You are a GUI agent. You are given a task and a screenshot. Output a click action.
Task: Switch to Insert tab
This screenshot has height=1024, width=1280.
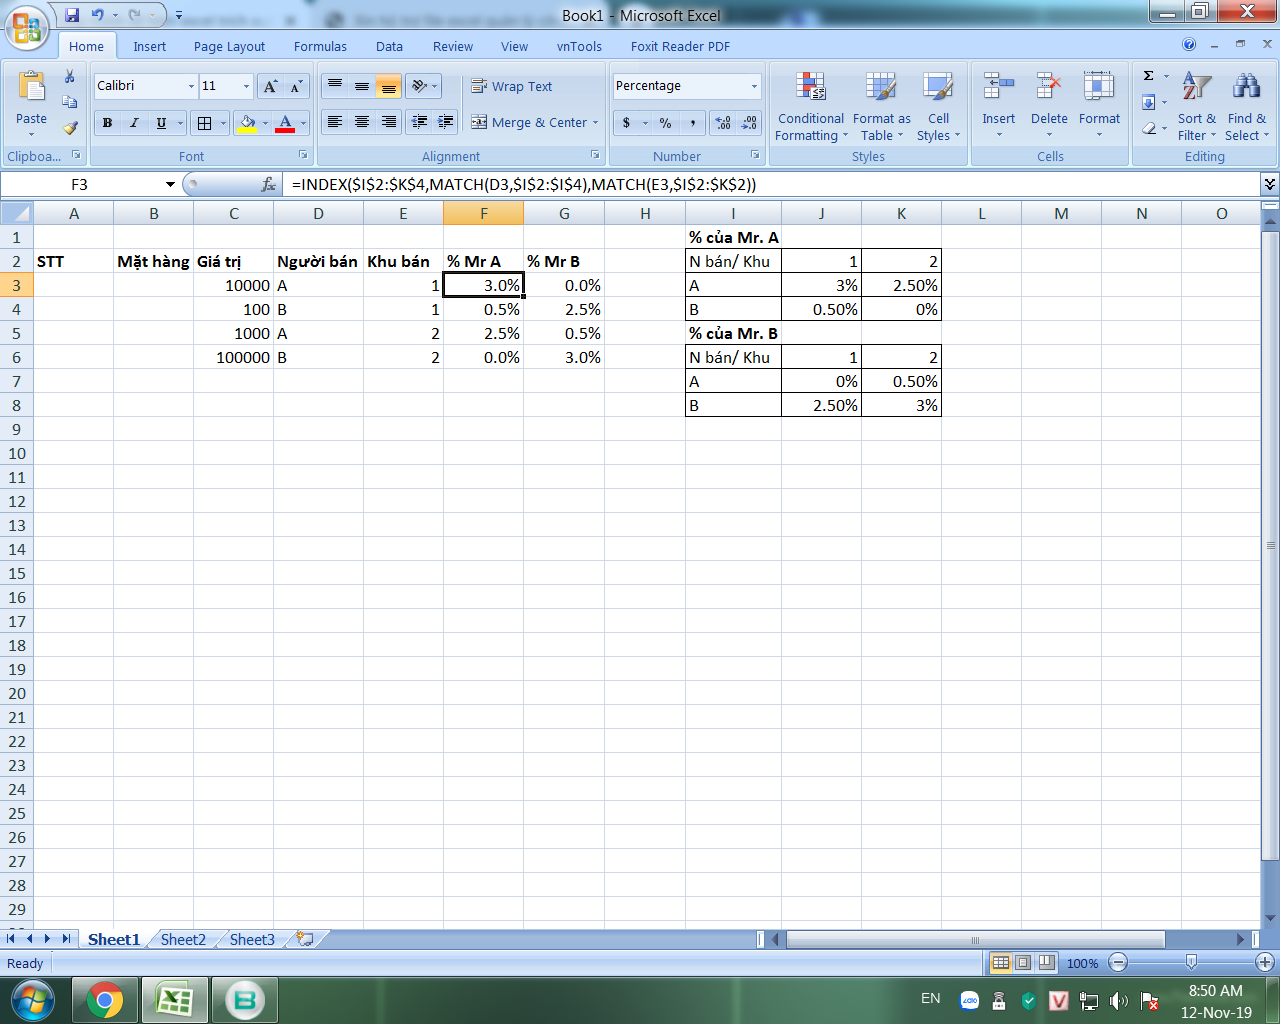click(149, 46)
